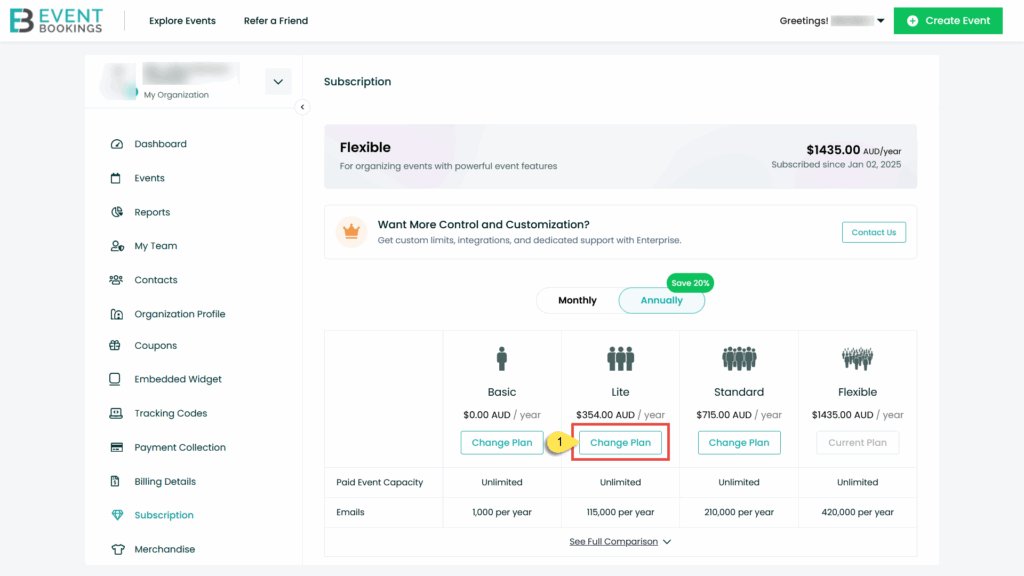1024x576 pixels.
Task: Click the Create Event button
Action: [x=948, y=21]
